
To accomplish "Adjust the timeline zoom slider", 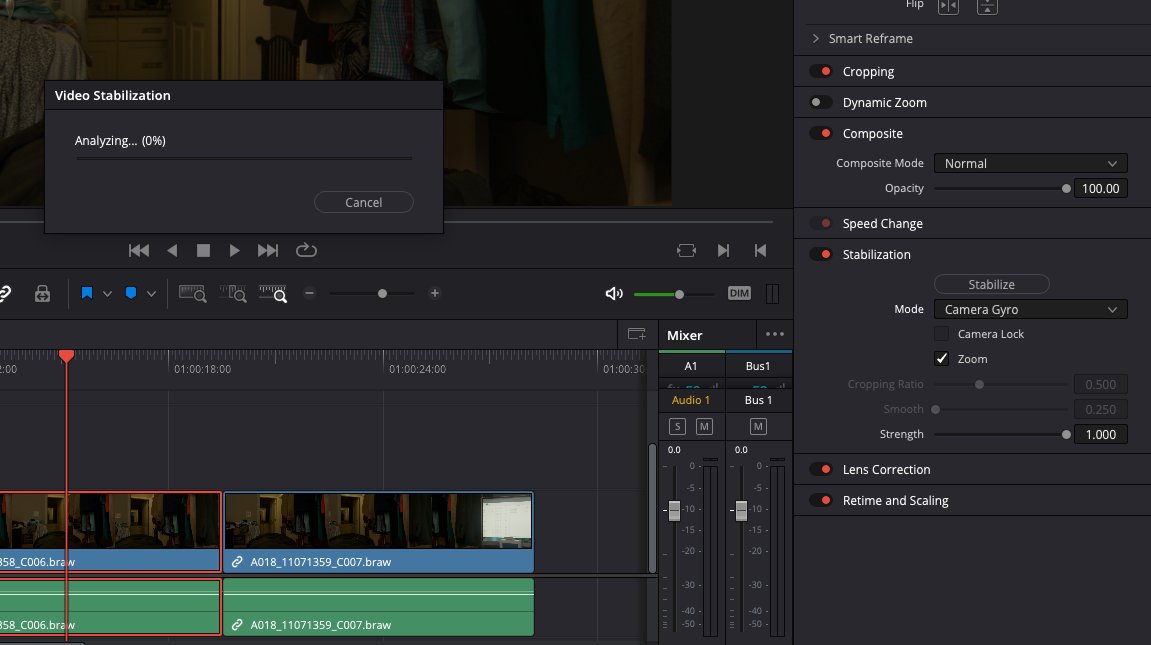I will coord(382,294).
